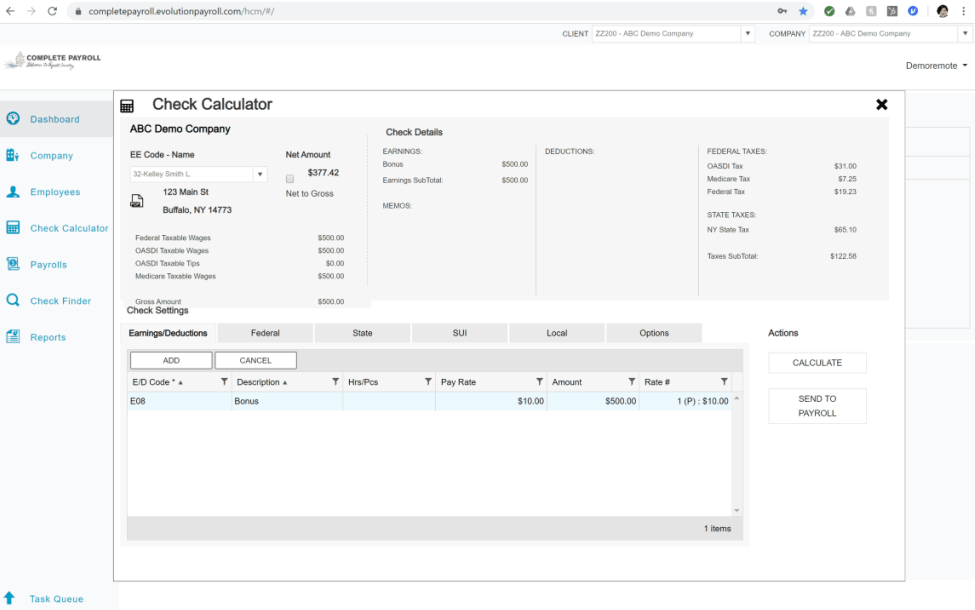Open the Reports sidebar icon
975x610 pixels.
click(12, 337)
